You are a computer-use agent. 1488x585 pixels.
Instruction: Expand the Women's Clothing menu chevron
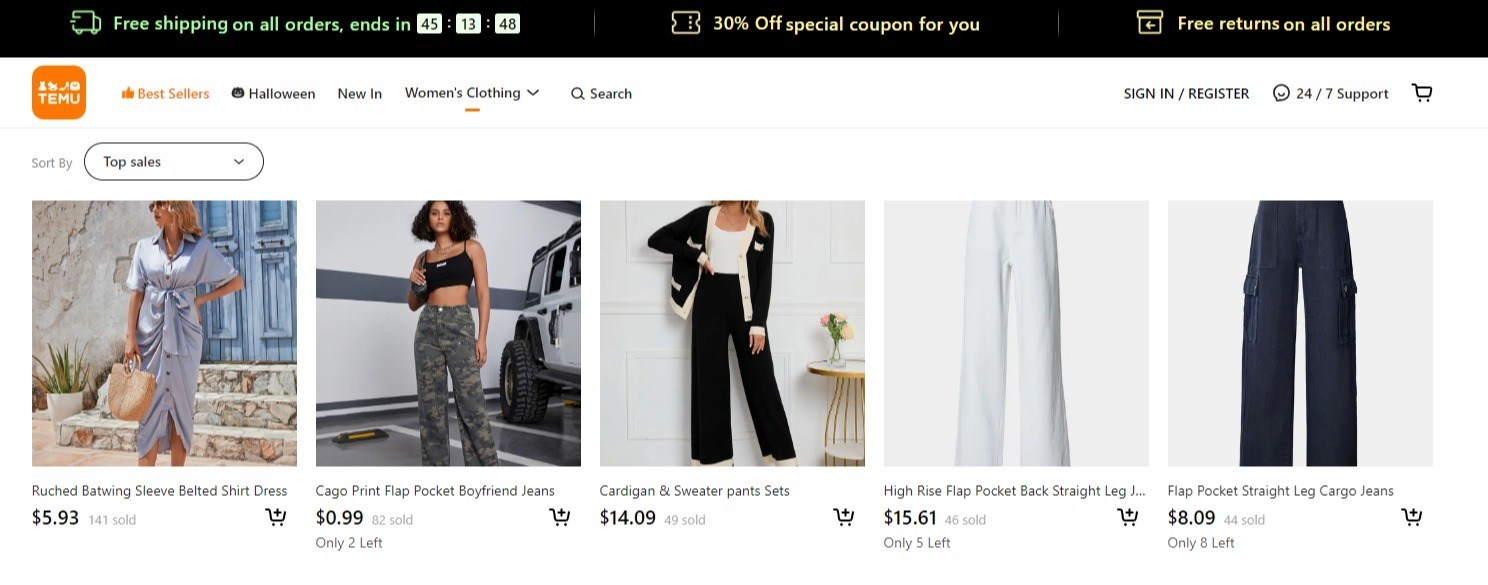533,93
